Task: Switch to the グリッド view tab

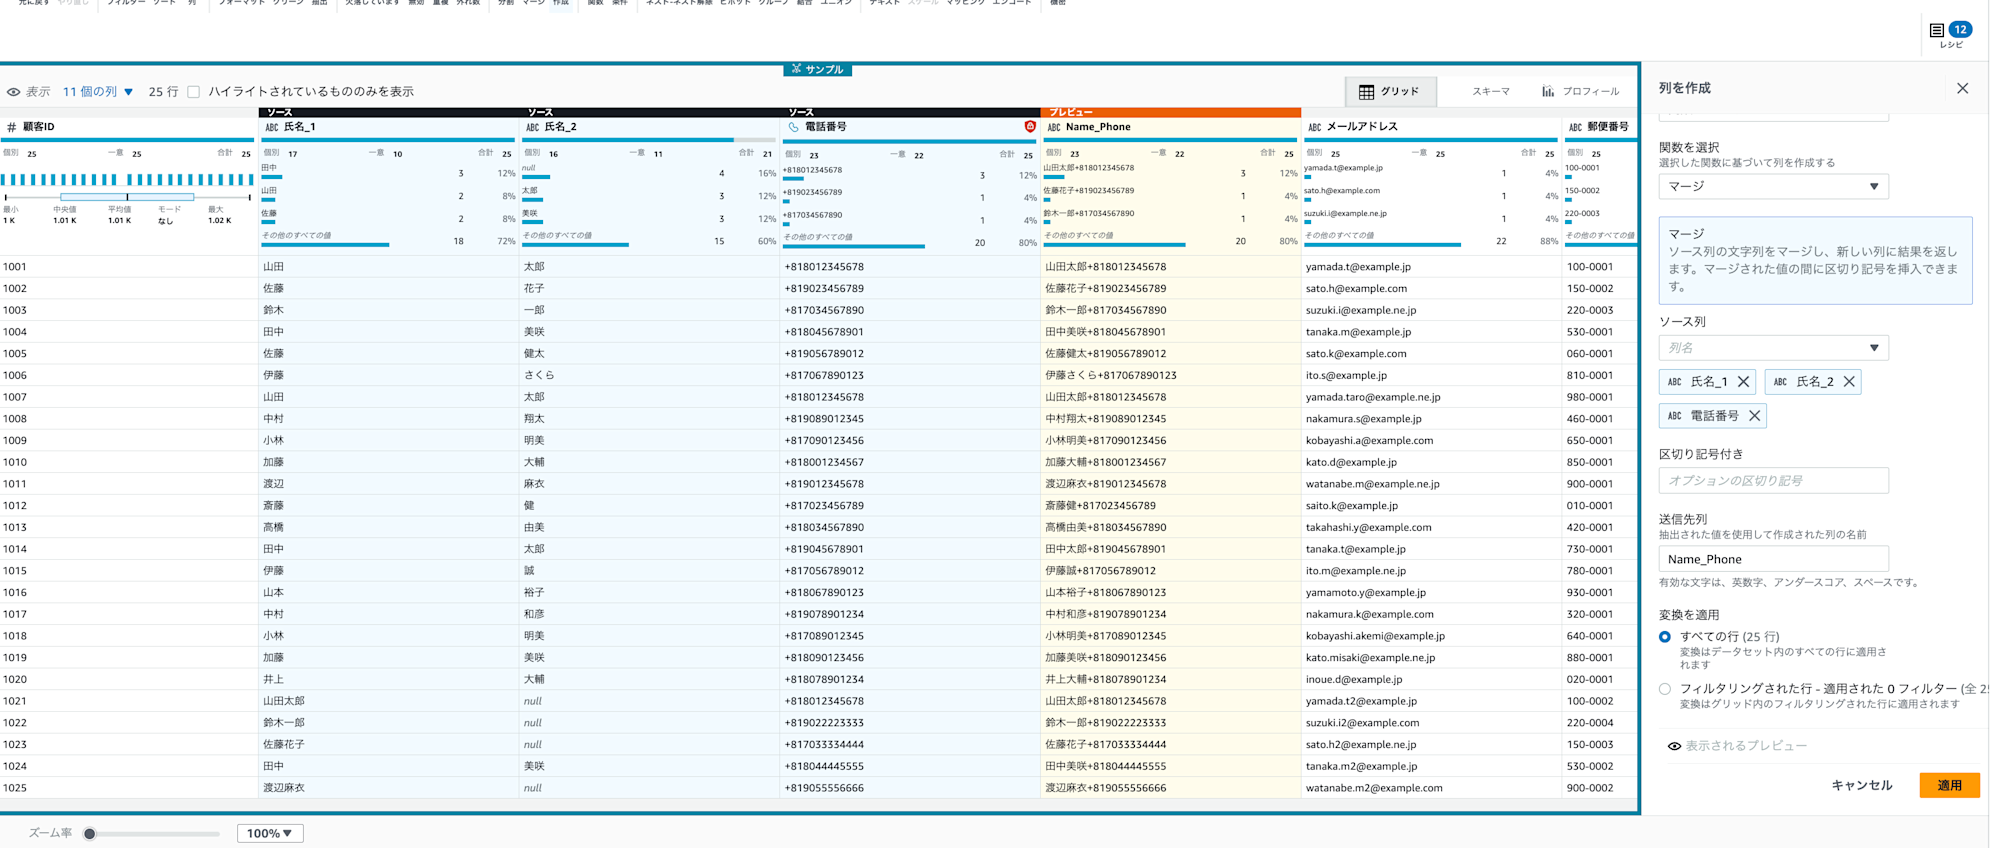Action: [x=1390, y=92]
